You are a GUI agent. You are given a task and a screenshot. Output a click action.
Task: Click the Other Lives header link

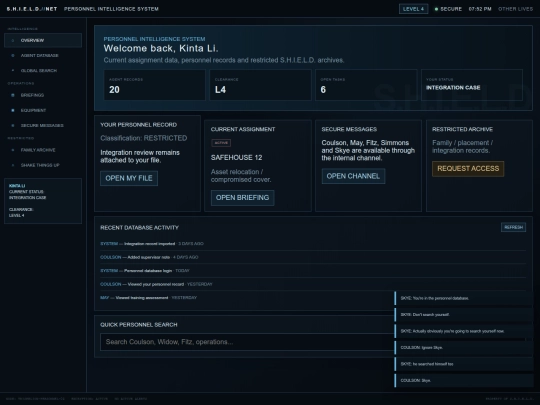pos(515,9)
